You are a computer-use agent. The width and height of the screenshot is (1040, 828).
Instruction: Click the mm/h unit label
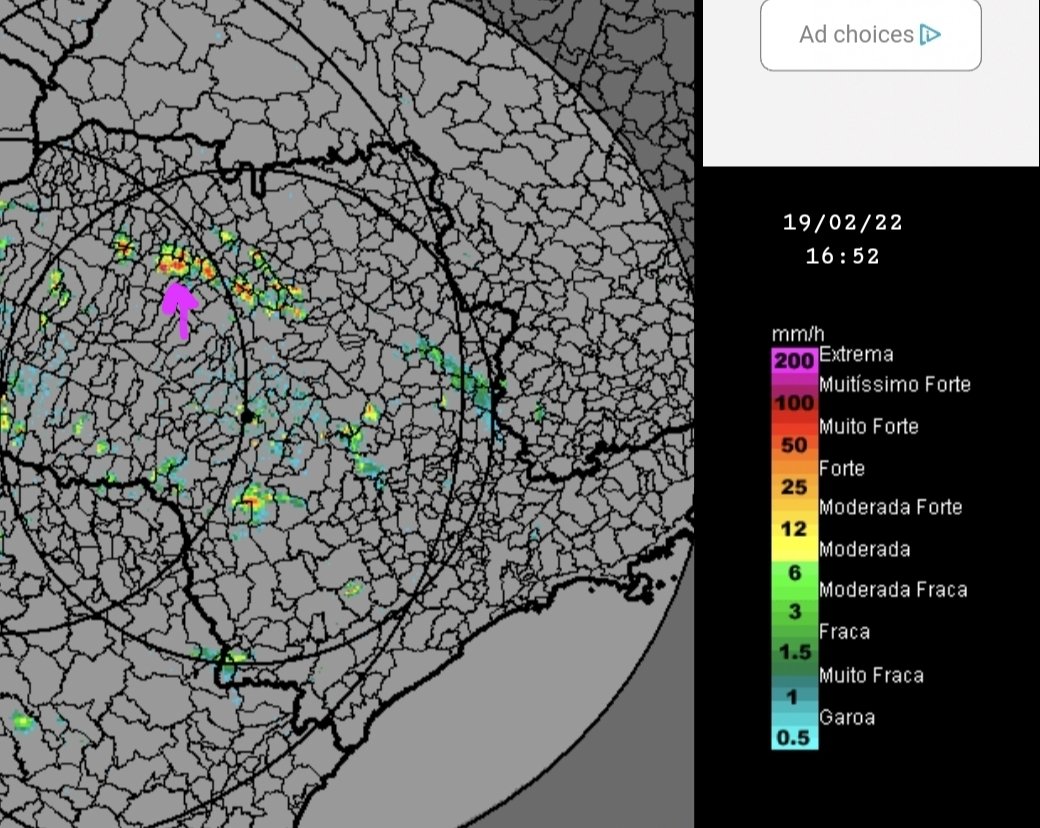[797, 334]
